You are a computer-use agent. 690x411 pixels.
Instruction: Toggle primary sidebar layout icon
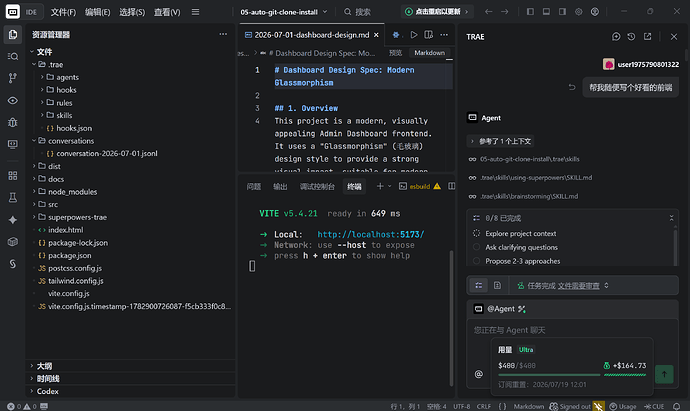pyautogui.click(x=530, y=12)
